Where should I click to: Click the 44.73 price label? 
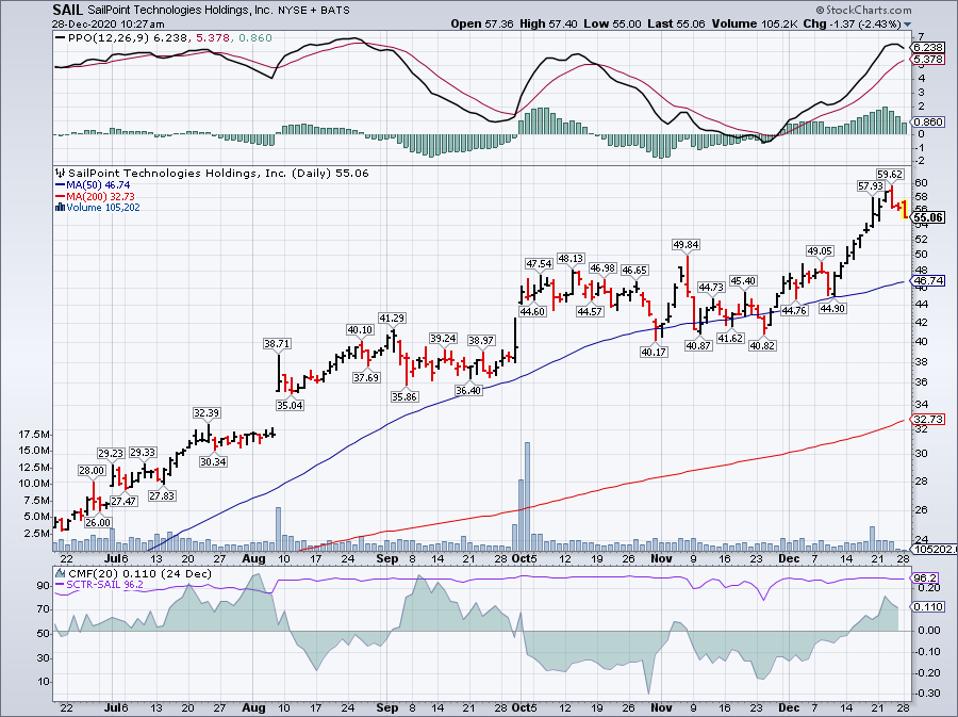click(711, 287)
